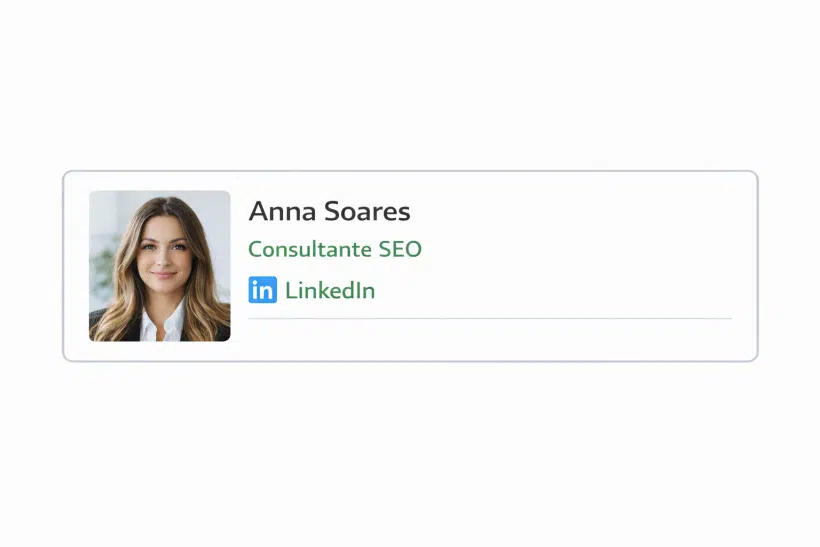Click blank card area right of Consultante SEO
820x547 pixels.
(x=575, y=249)
